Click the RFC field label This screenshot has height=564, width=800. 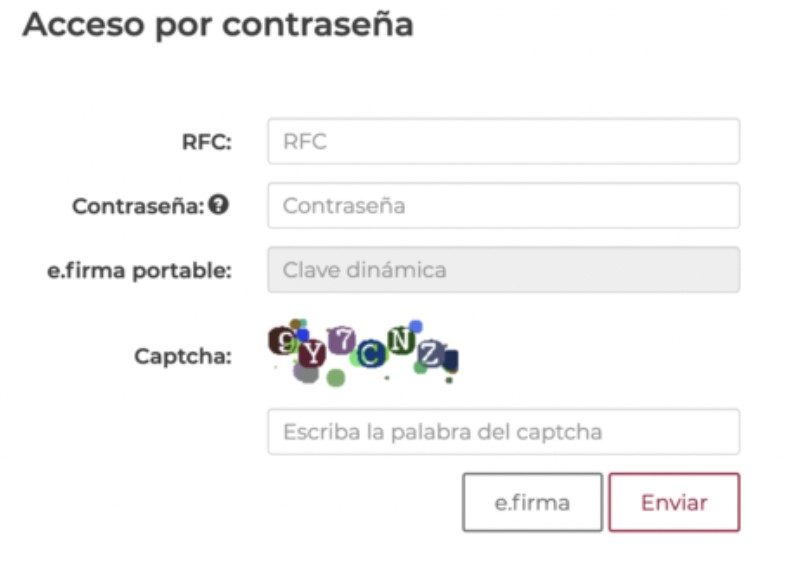206,142
